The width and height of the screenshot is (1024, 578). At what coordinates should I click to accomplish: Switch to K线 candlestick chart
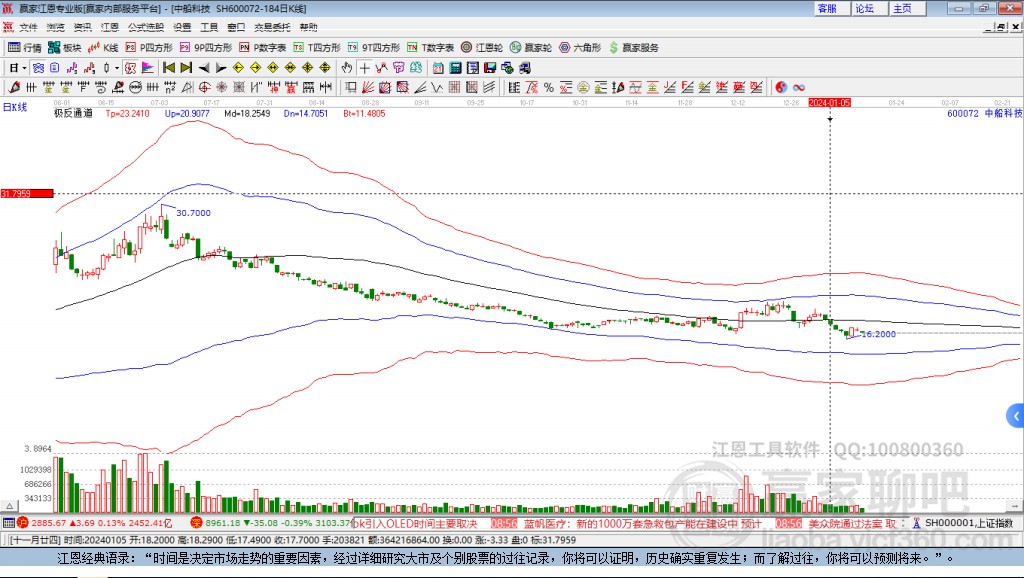click(x=105, y=47)
